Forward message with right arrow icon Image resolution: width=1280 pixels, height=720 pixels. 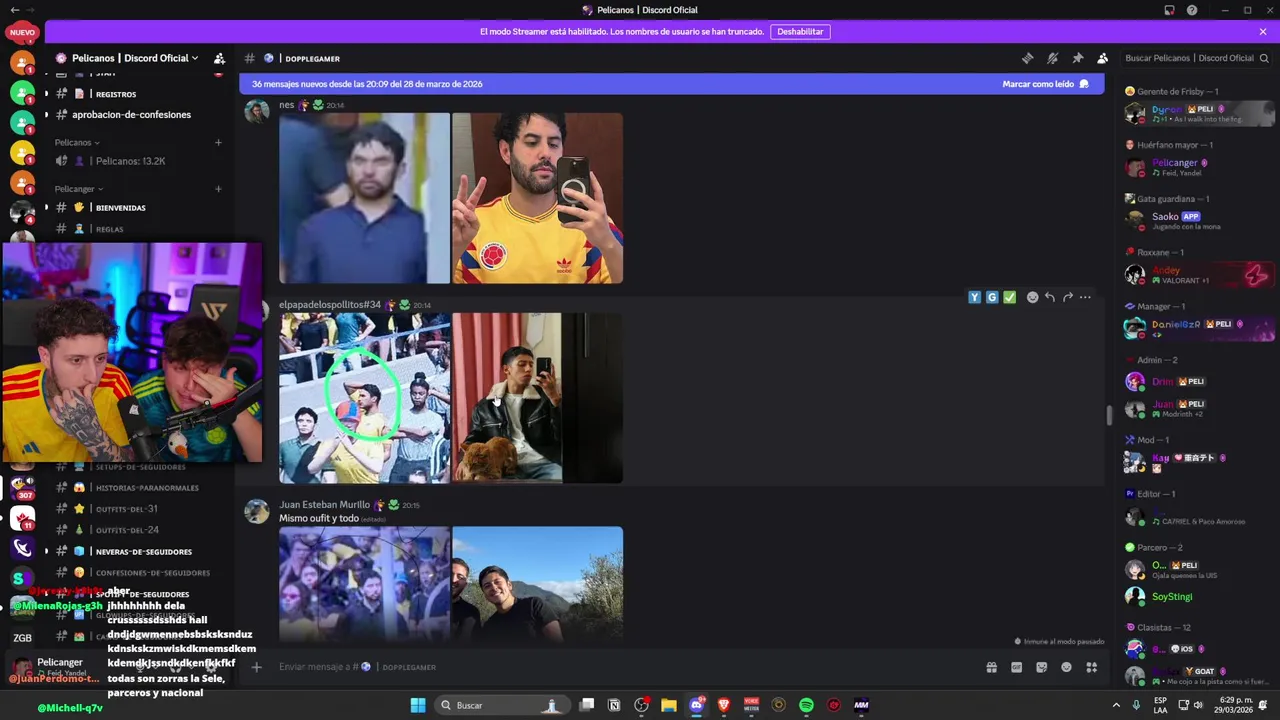(x=1068, y=297)
